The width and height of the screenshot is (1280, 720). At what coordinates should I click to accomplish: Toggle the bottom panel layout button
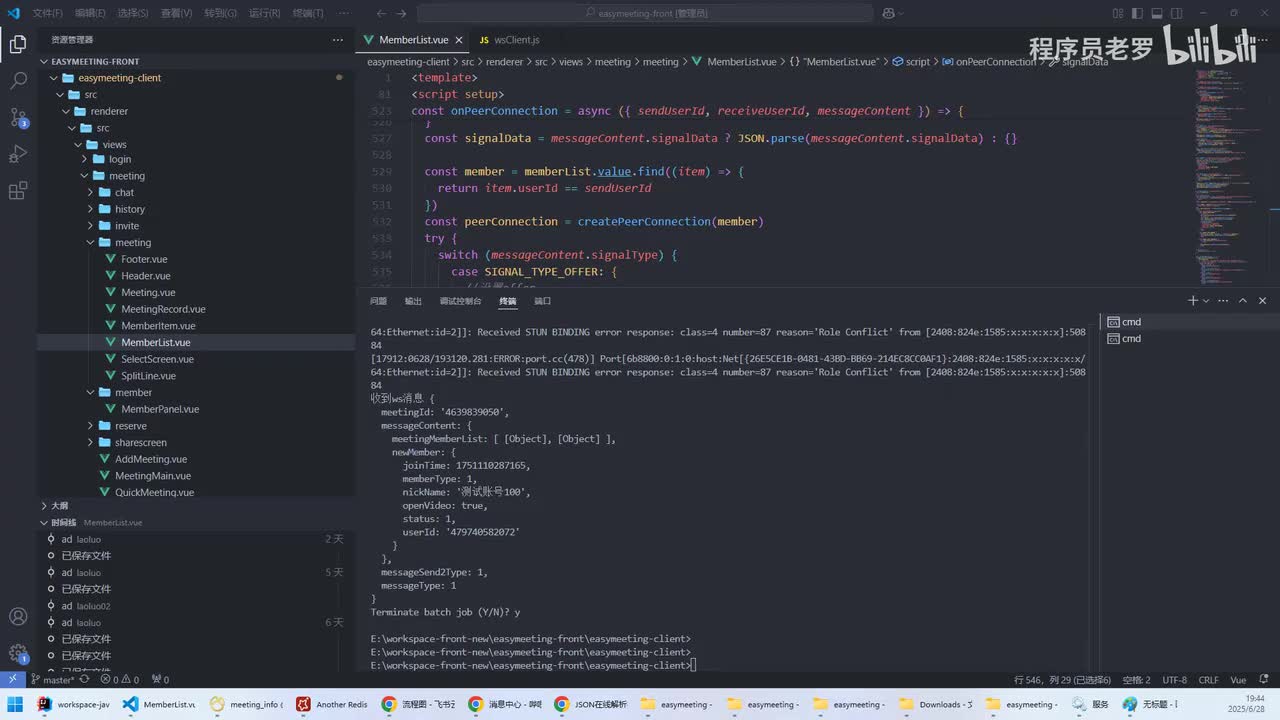coord(1156,13)
